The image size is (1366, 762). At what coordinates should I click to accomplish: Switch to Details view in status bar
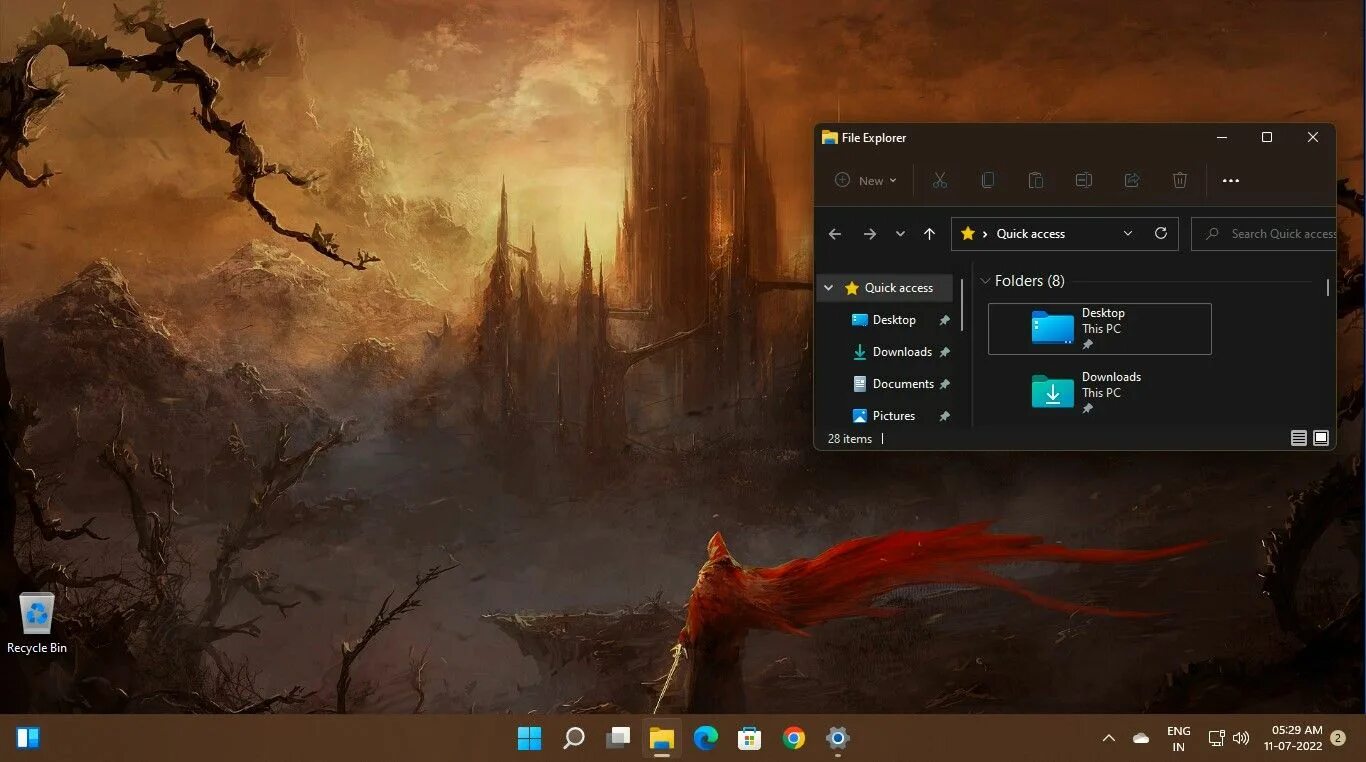click(1299, 438)
